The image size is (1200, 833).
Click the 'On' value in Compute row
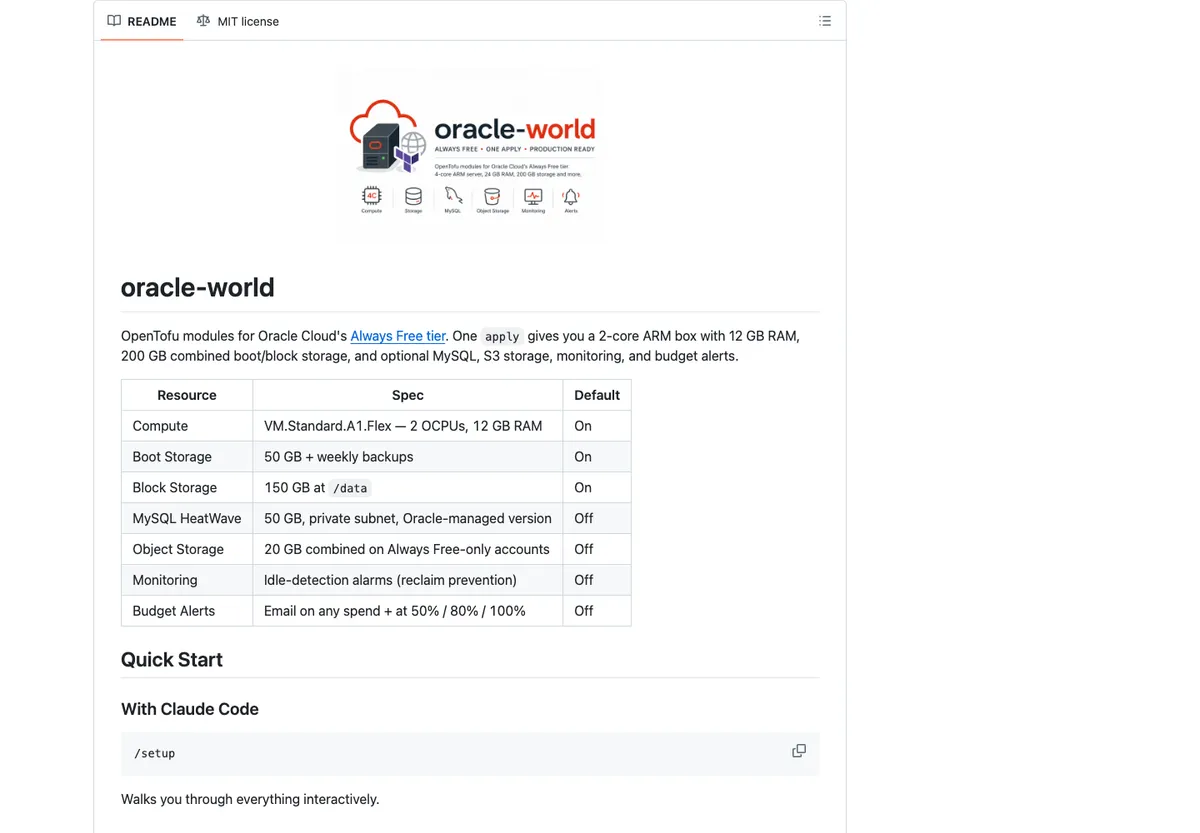click(583, 426)
